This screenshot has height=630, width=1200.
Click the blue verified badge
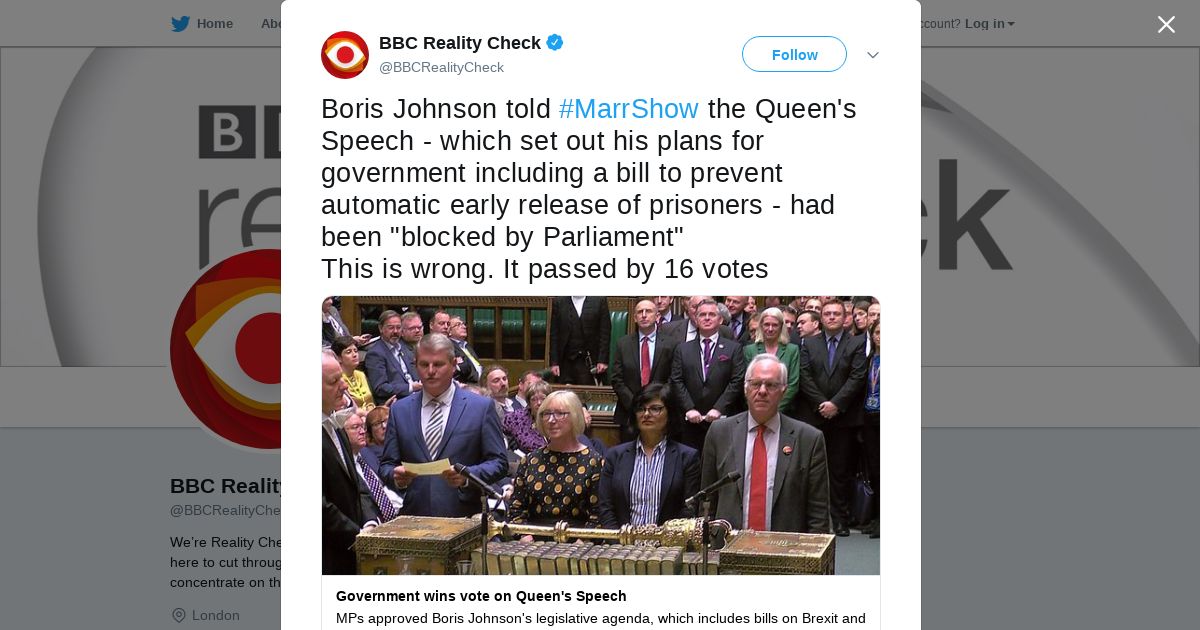tap(555, 43)
